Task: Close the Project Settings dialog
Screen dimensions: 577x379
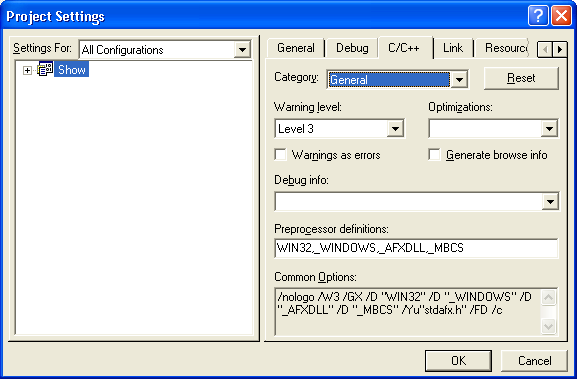Action: pos(561,16)
